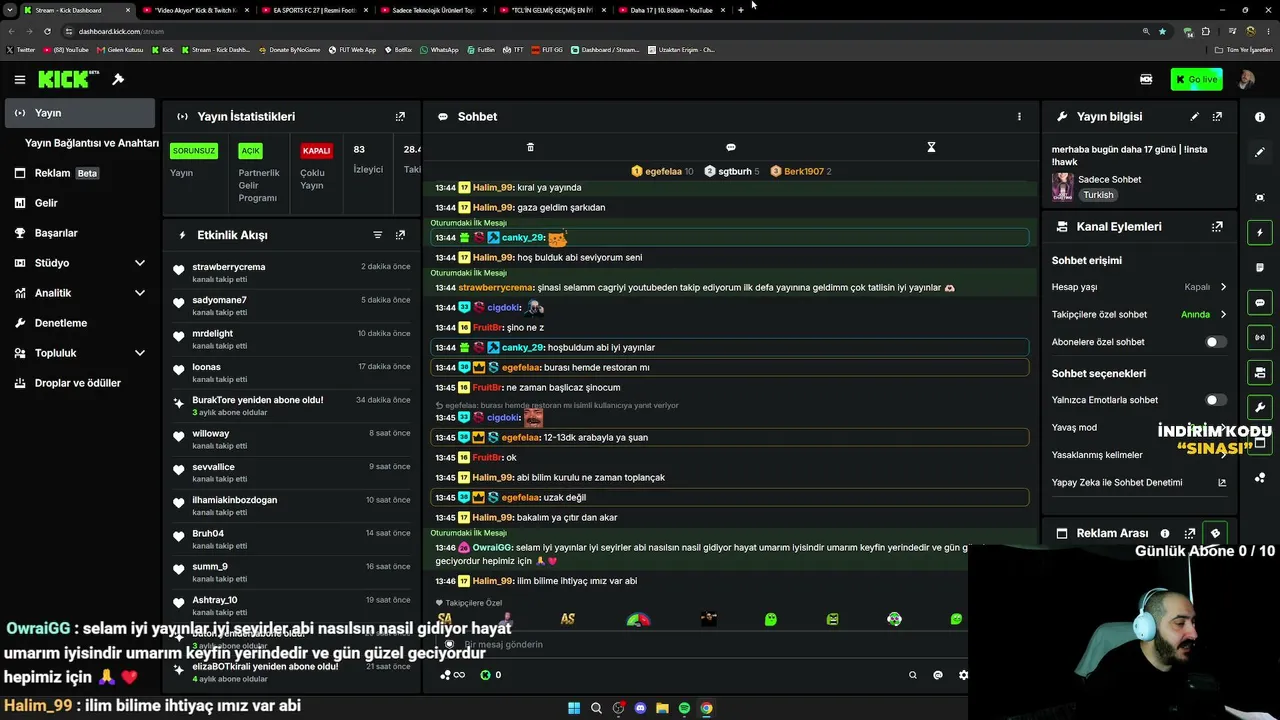Image resolution: width=1280 pixels, height=720 pixels.
Task: Click the green Go live button
Action: pyautogui.click(x=1197, y=80)
